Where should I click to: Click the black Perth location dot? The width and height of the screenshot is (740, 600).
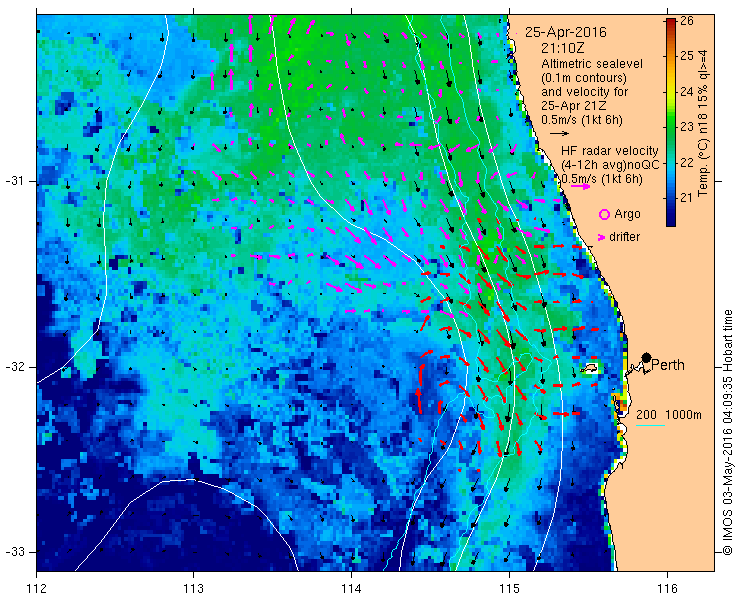[x=647, y=357]
